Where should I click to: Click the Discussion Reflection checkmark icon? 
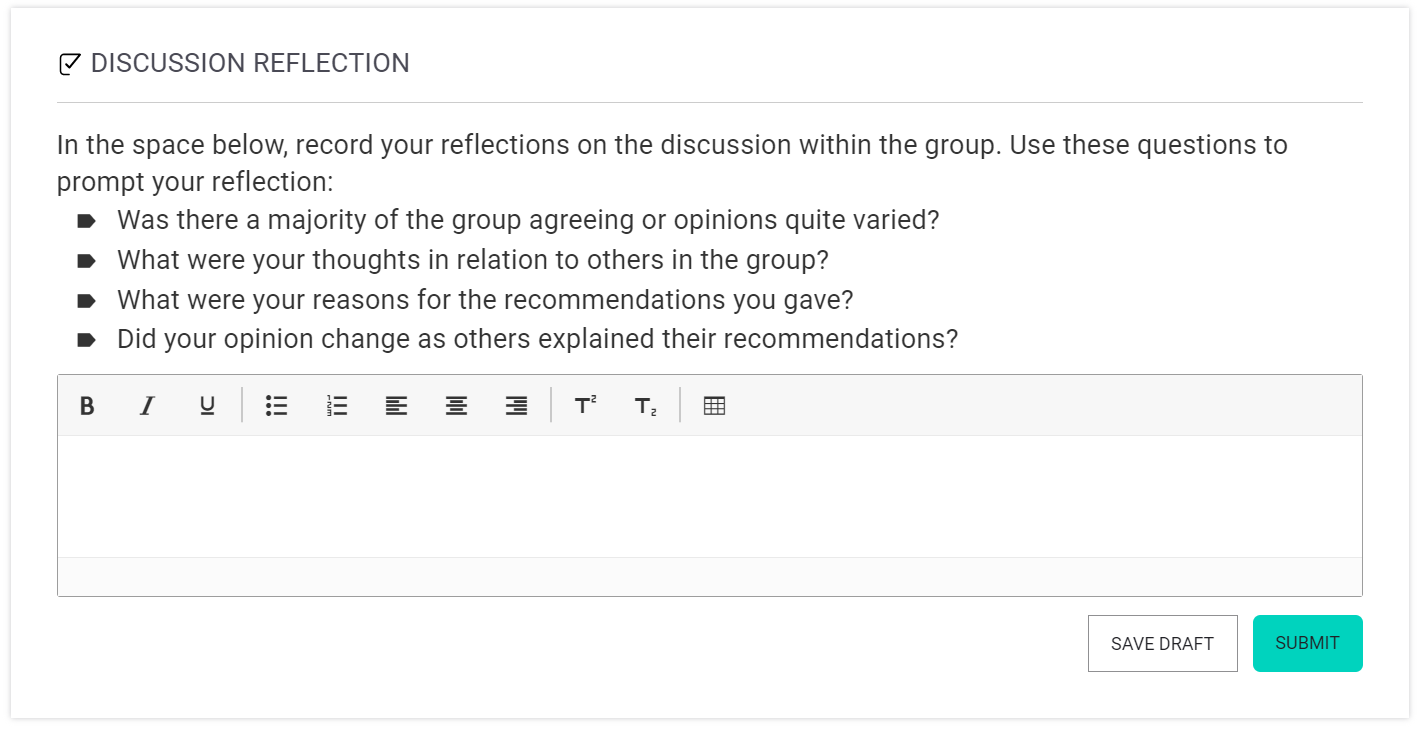pos(70,64)
